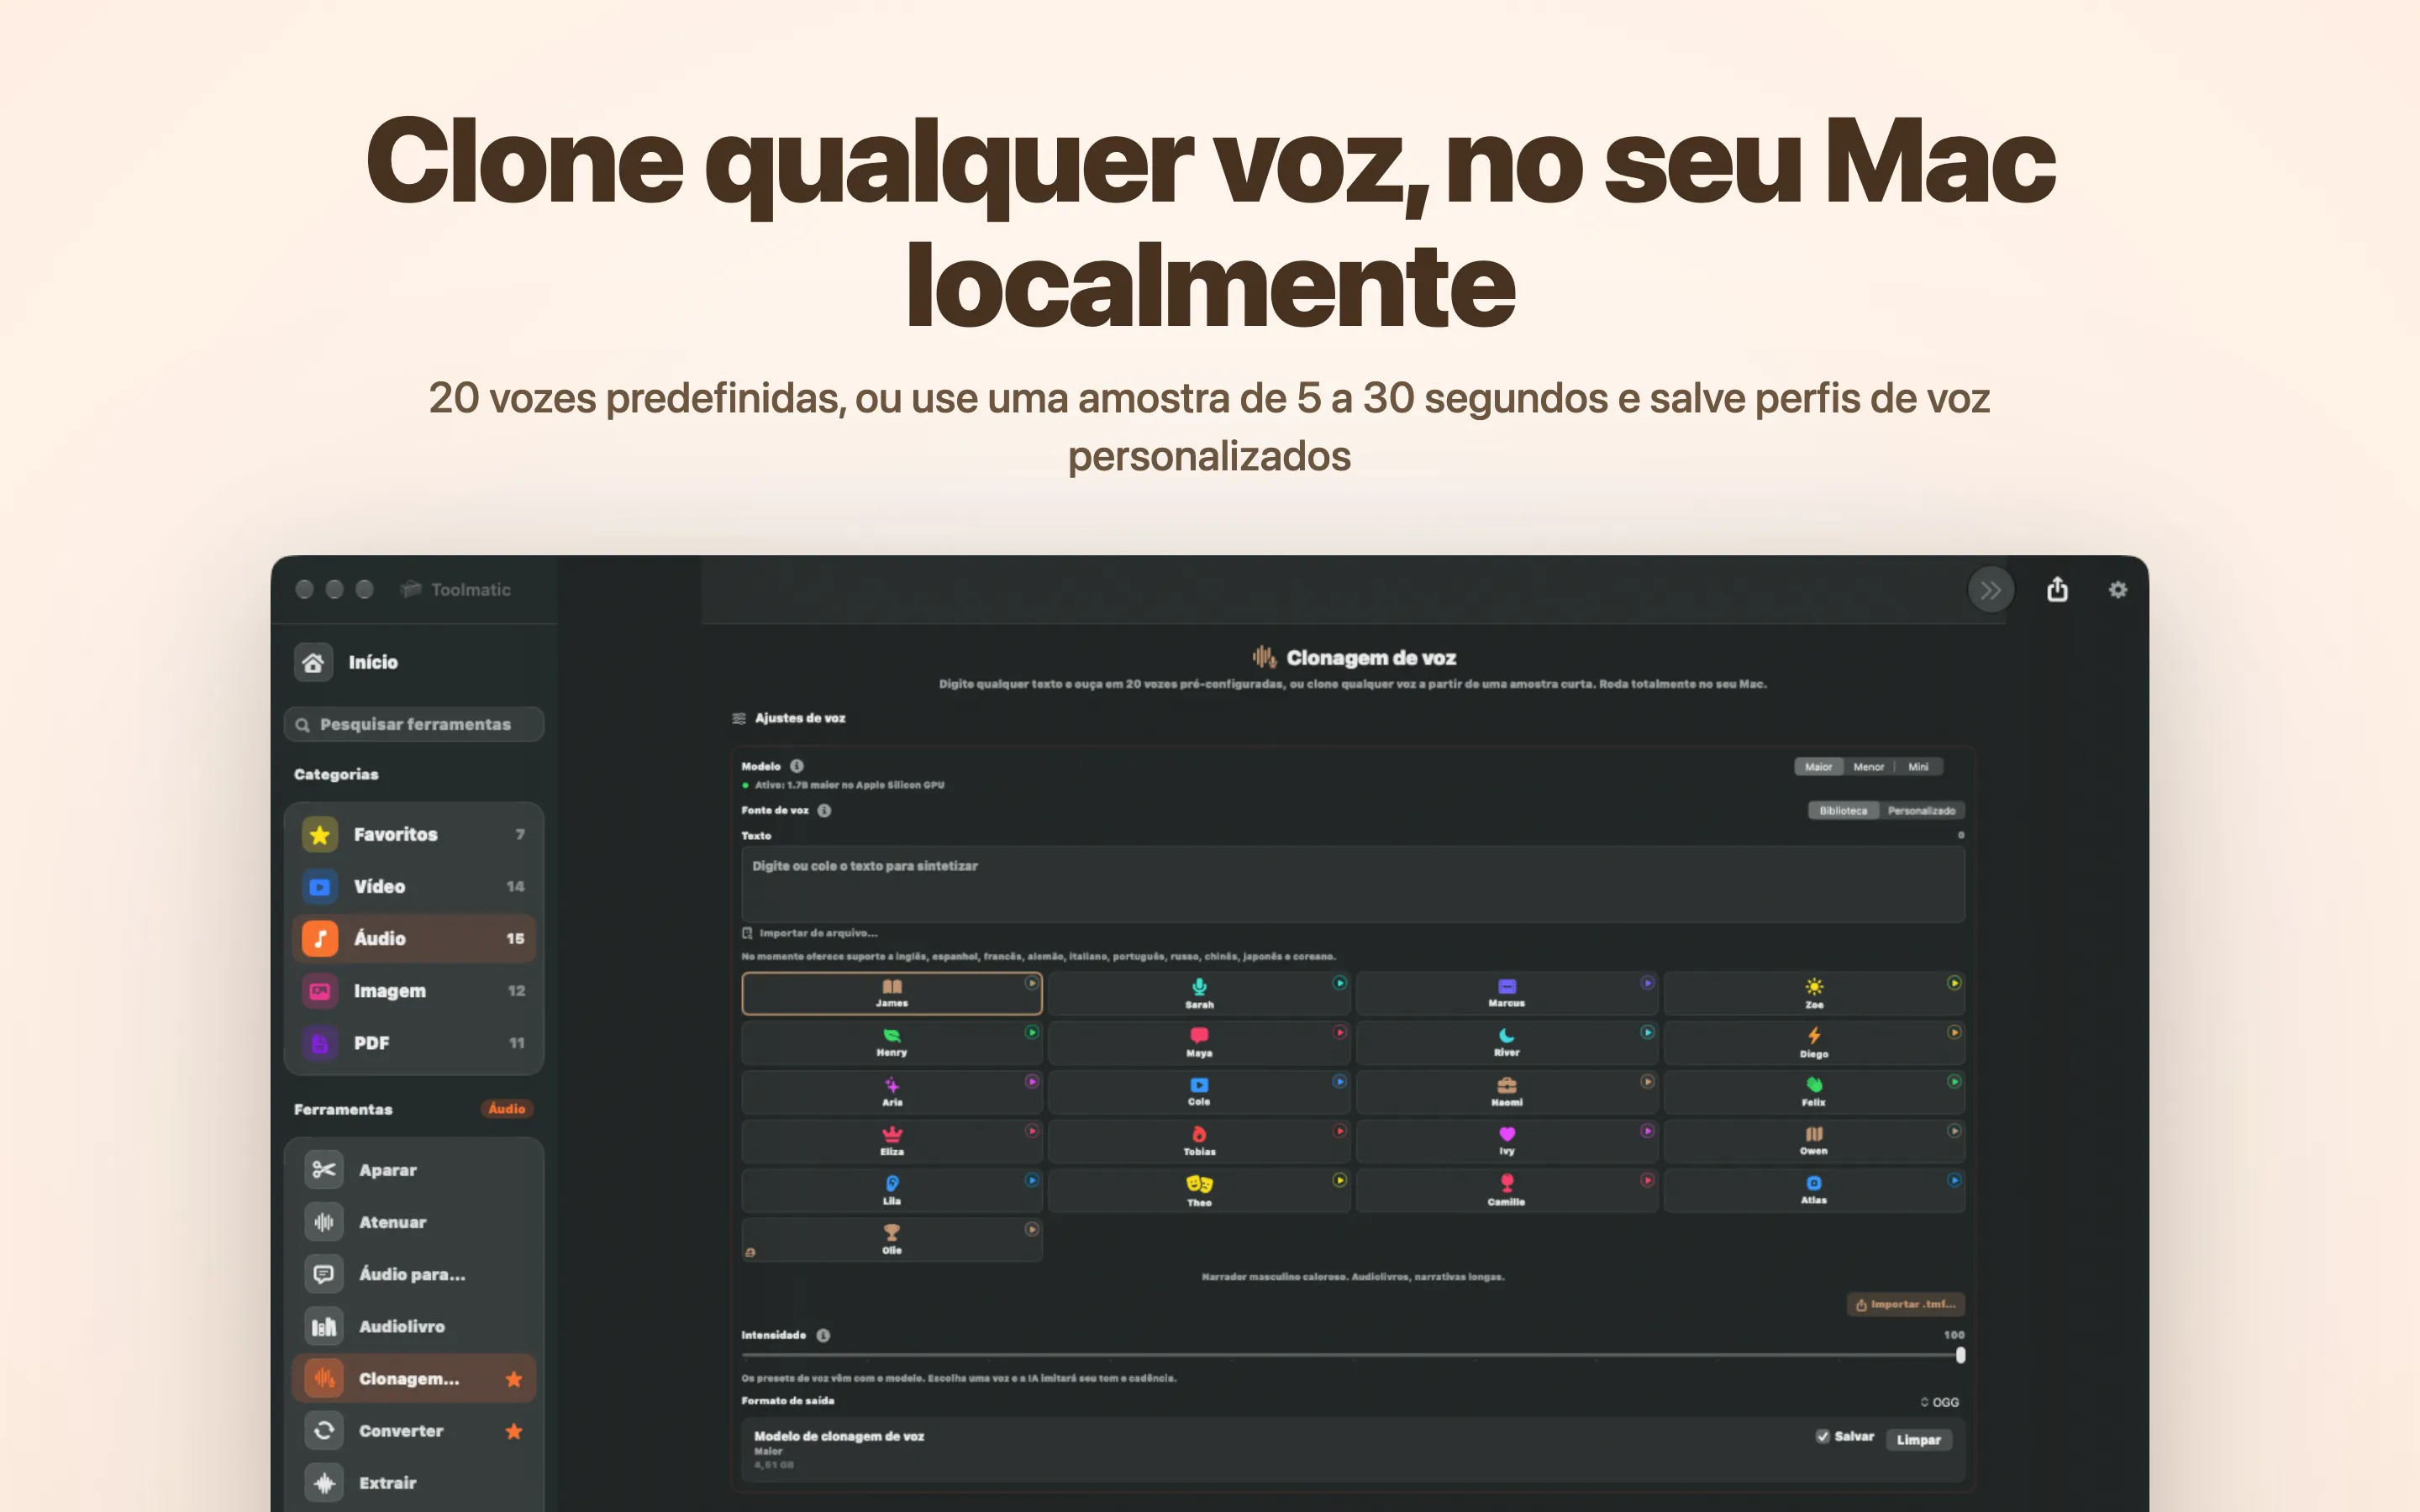Open the Áudio para... tool
This screenshot has width=2420, height=1512.
click(x=414, y=1274)
